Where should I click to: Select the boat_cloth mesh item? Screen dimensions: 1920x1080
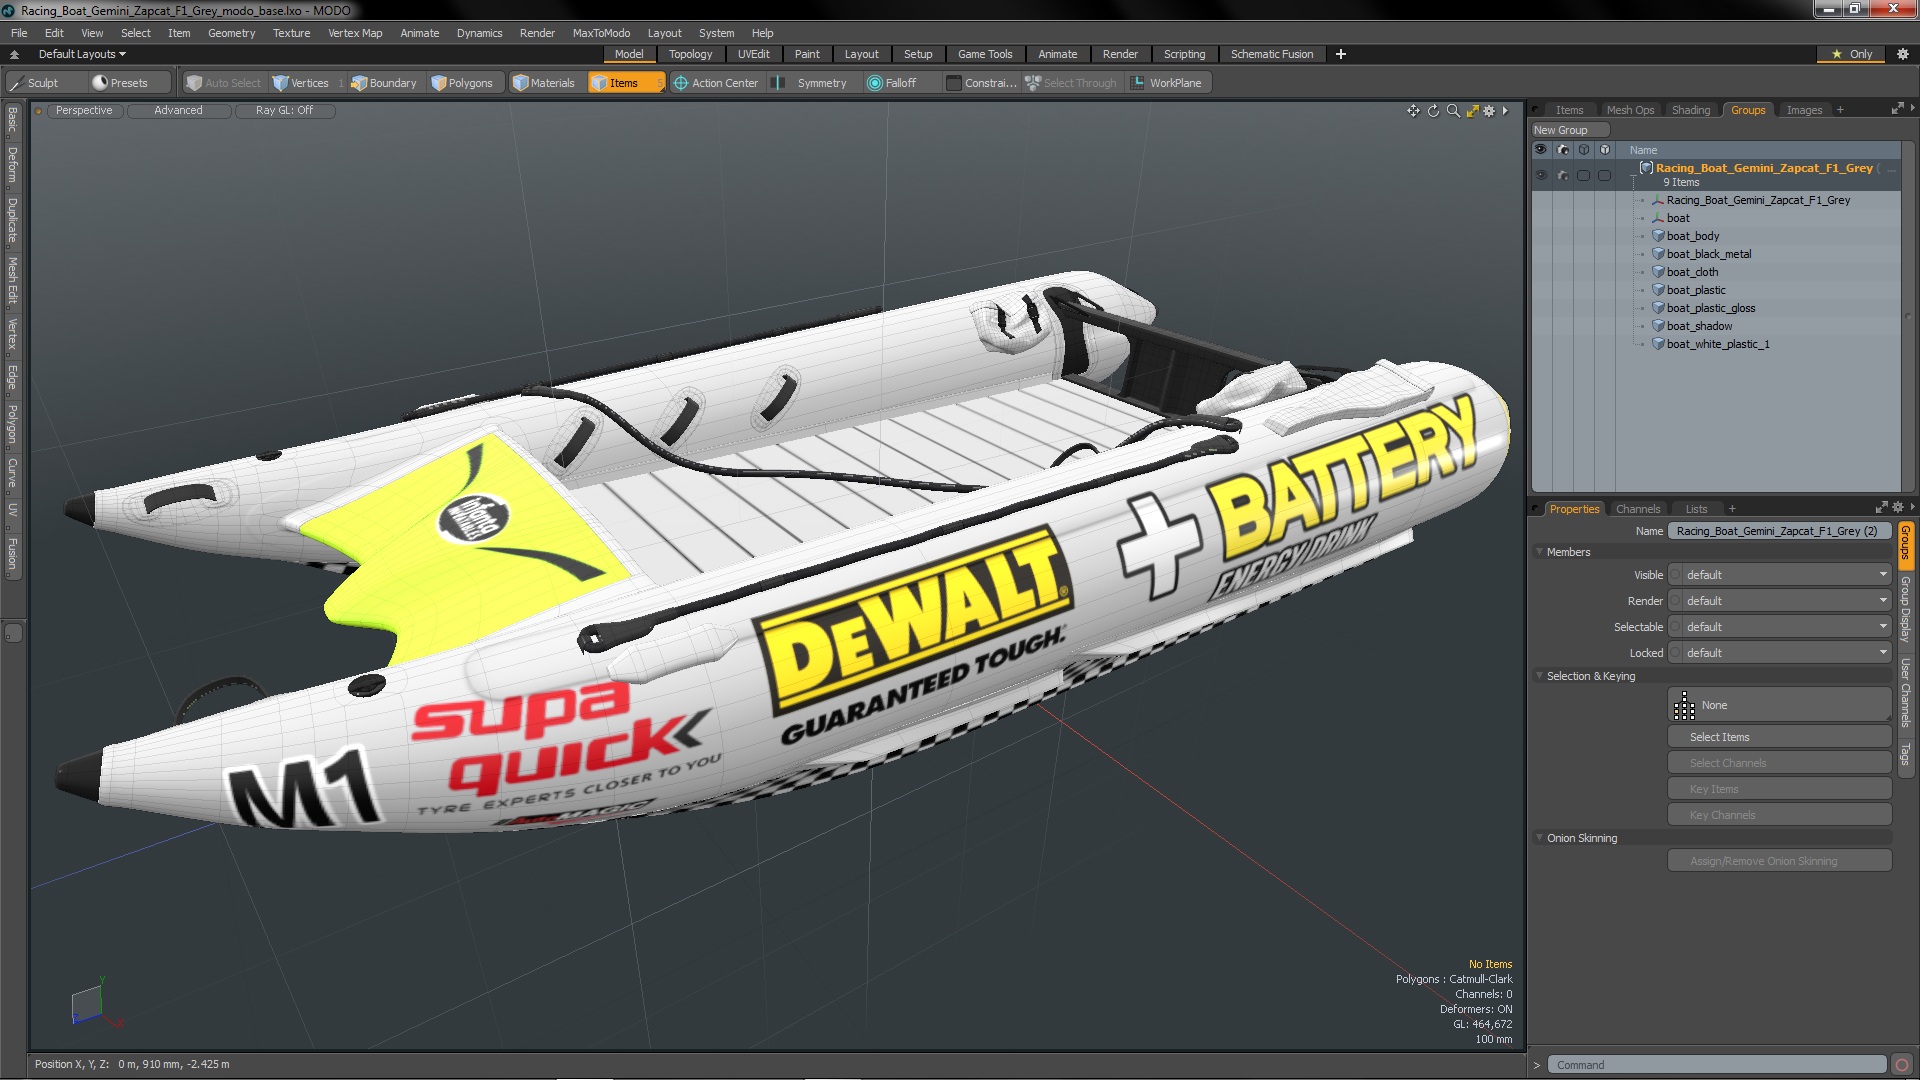(x=1692, y=272)
